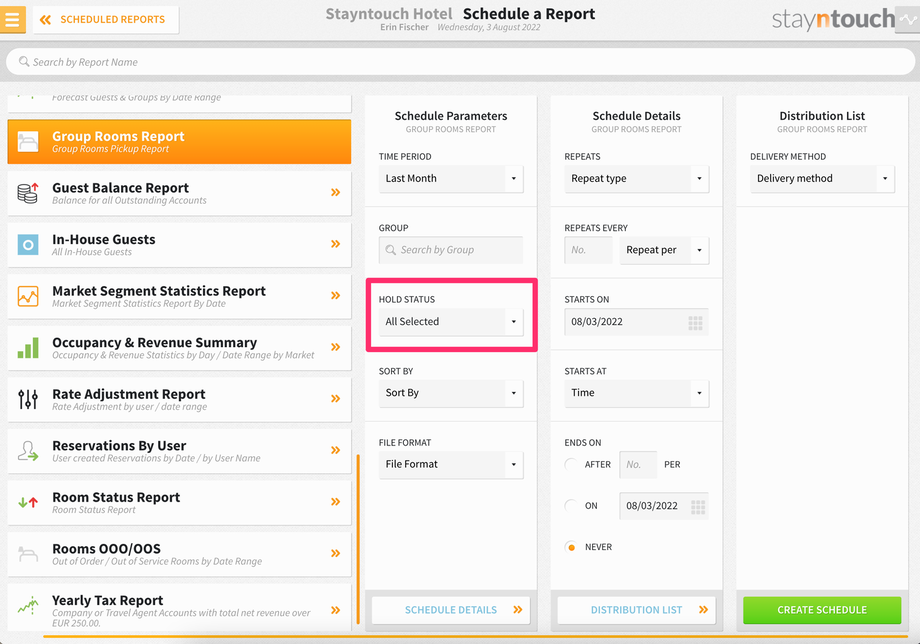Viewport: 920px width, 644px height.
Task: Click the Market Segment Statistics chart icon
Action: pos(28,296)
